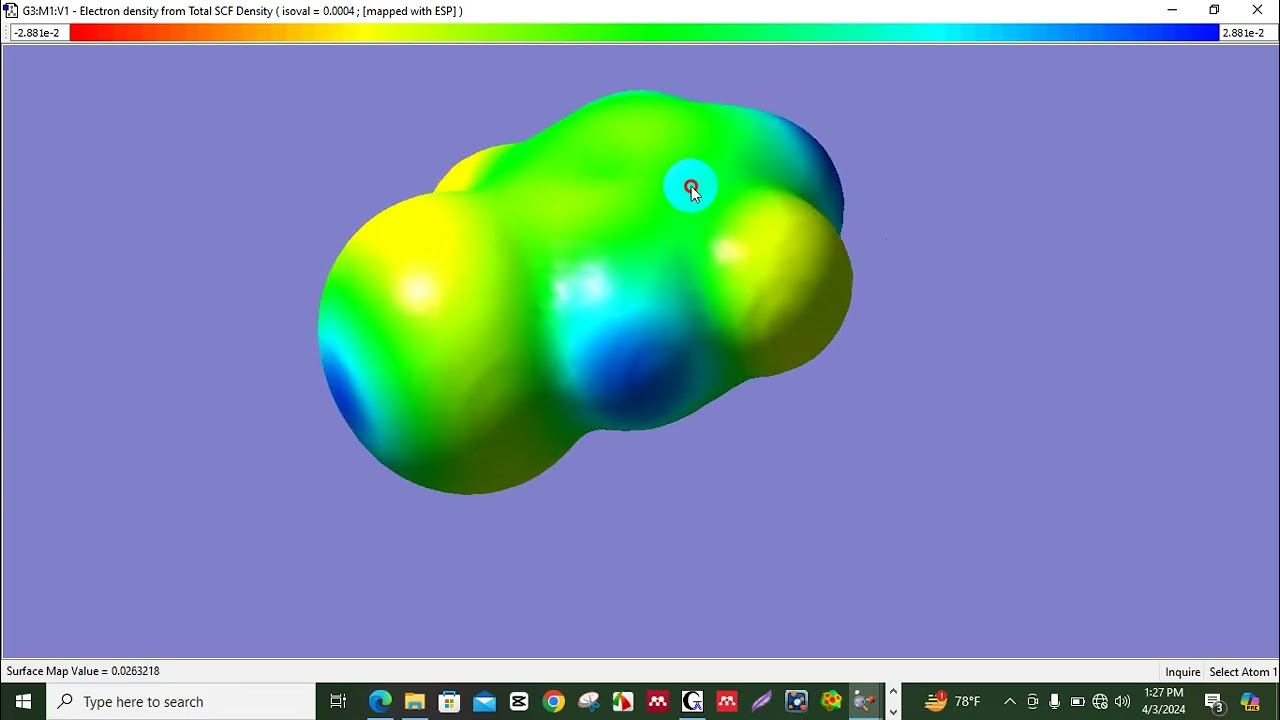Restore down the GaussView window
Viewport: 1280px width, 720px height.
(1214, 10)
